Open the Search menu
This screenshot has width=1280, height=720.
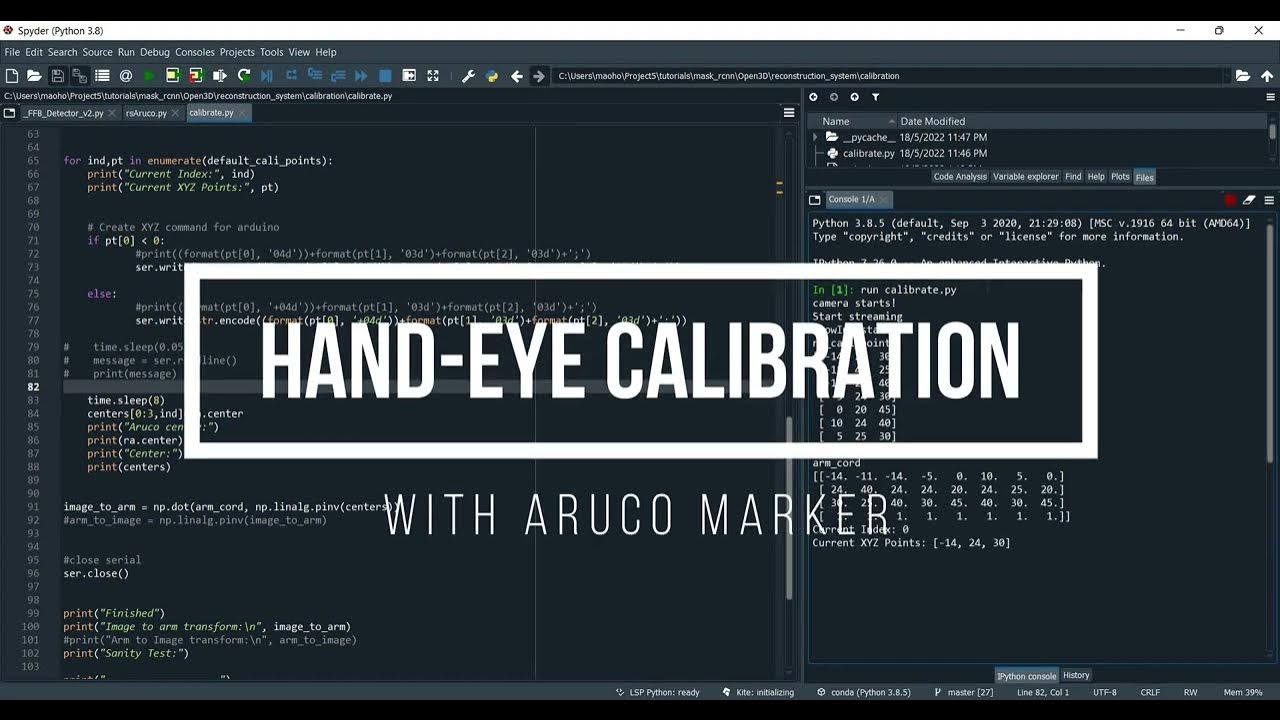click(x=62, y=52)
